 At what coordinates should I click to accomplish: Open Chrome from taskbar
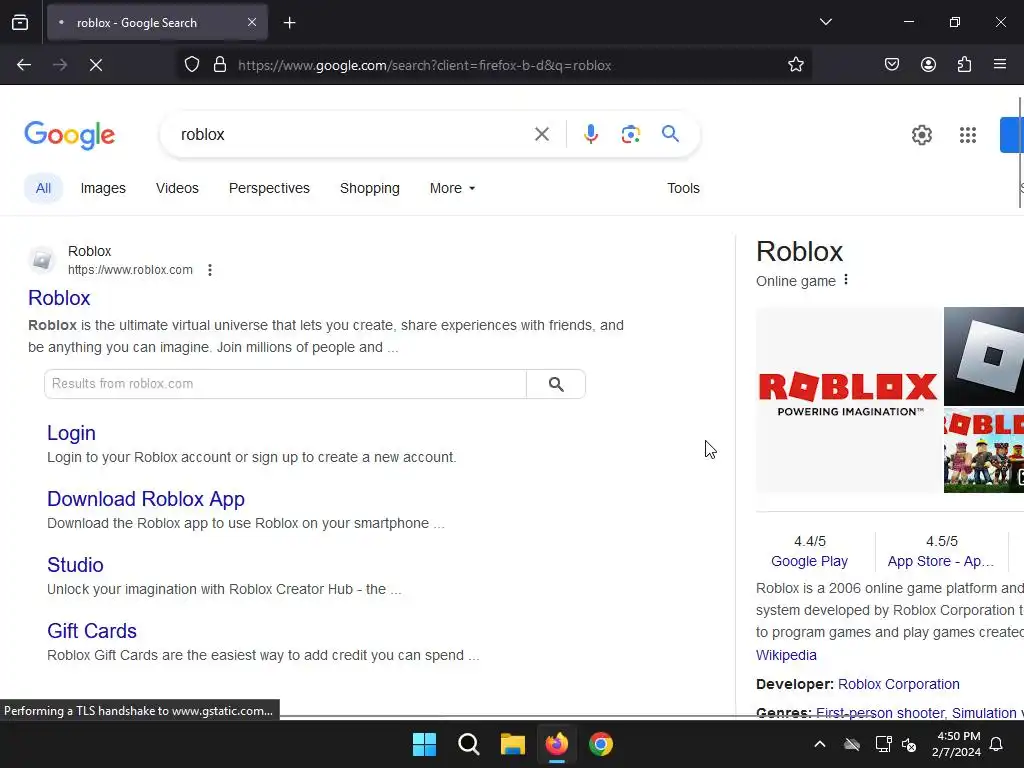click(x=601, y=744)
